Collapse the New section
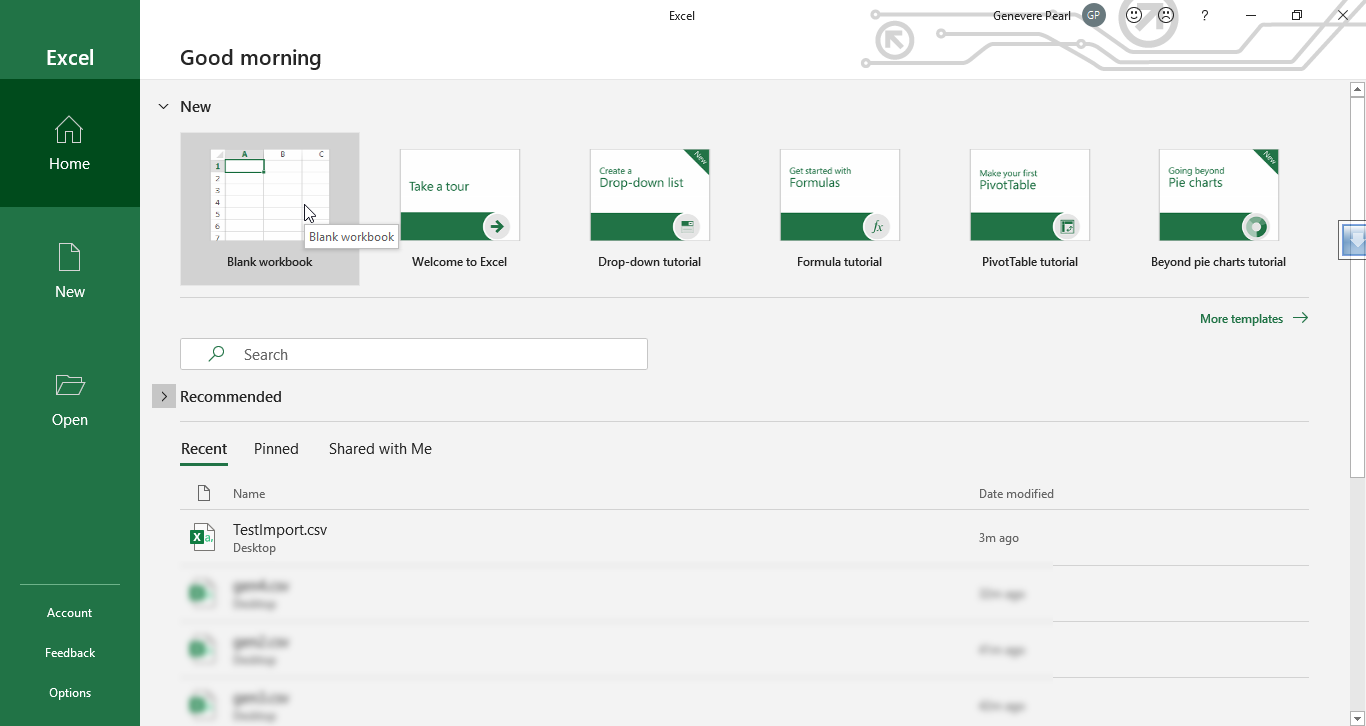Viewport: 1366px width, 726px height. coord(164,106)
